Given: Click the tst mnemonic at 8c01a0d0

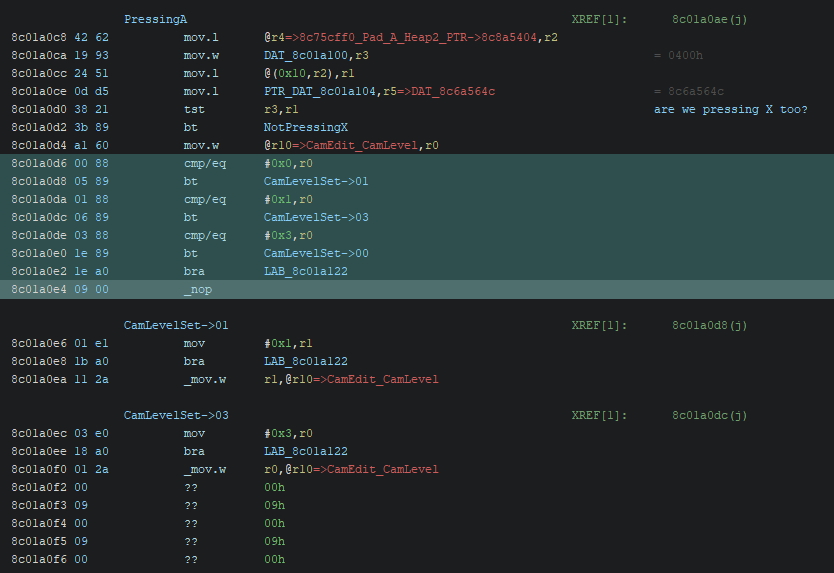Looking at the screenshot, I should (194, 109).
